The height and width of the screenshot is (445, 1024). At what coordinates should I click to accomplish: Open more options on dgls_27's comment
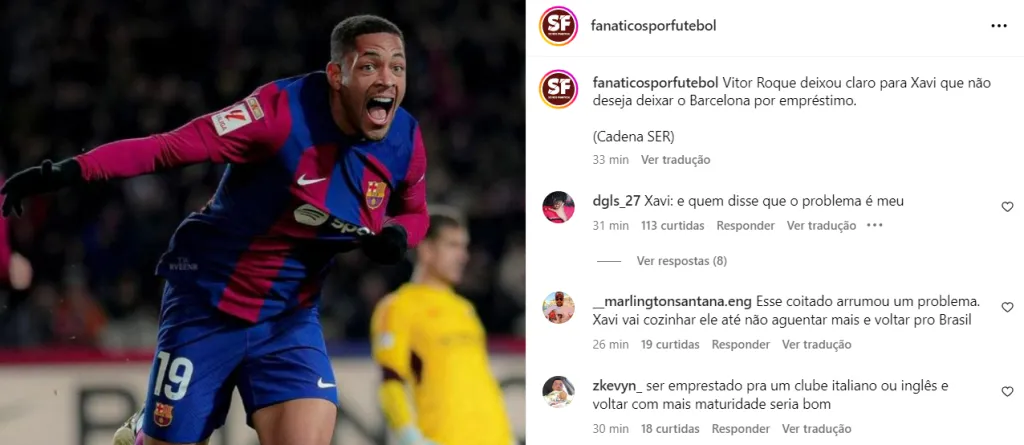[x=874, y=225]
